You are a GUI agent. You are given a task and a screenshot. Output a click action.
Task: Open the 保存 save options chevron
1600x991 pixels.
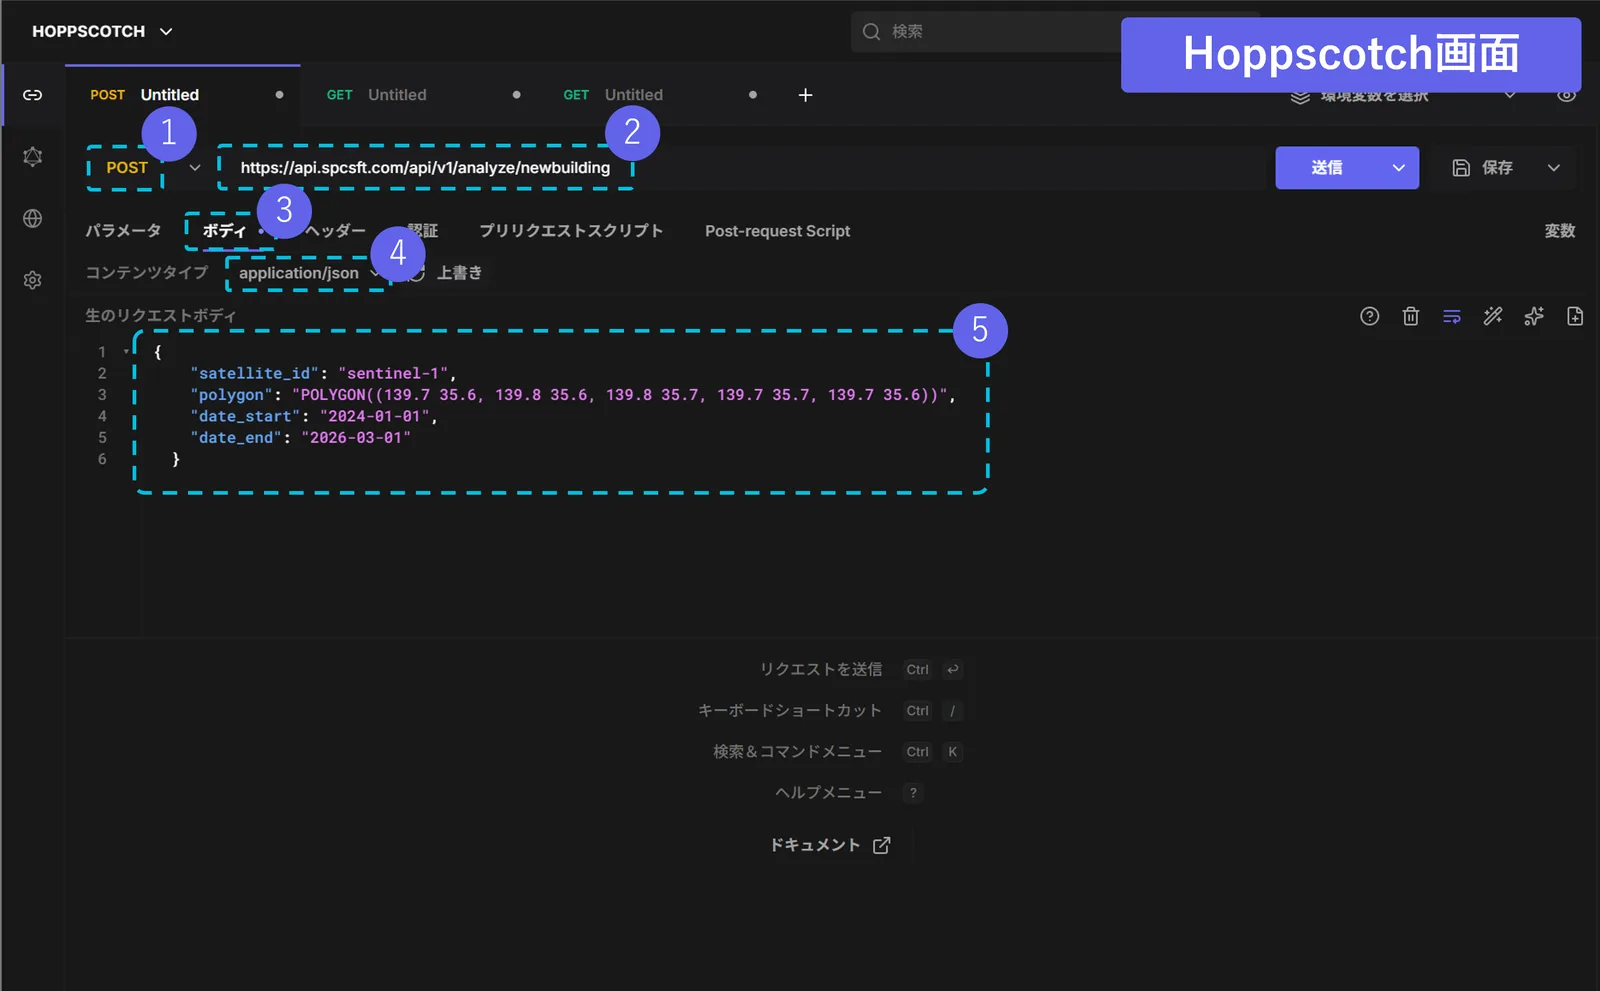1554,168
